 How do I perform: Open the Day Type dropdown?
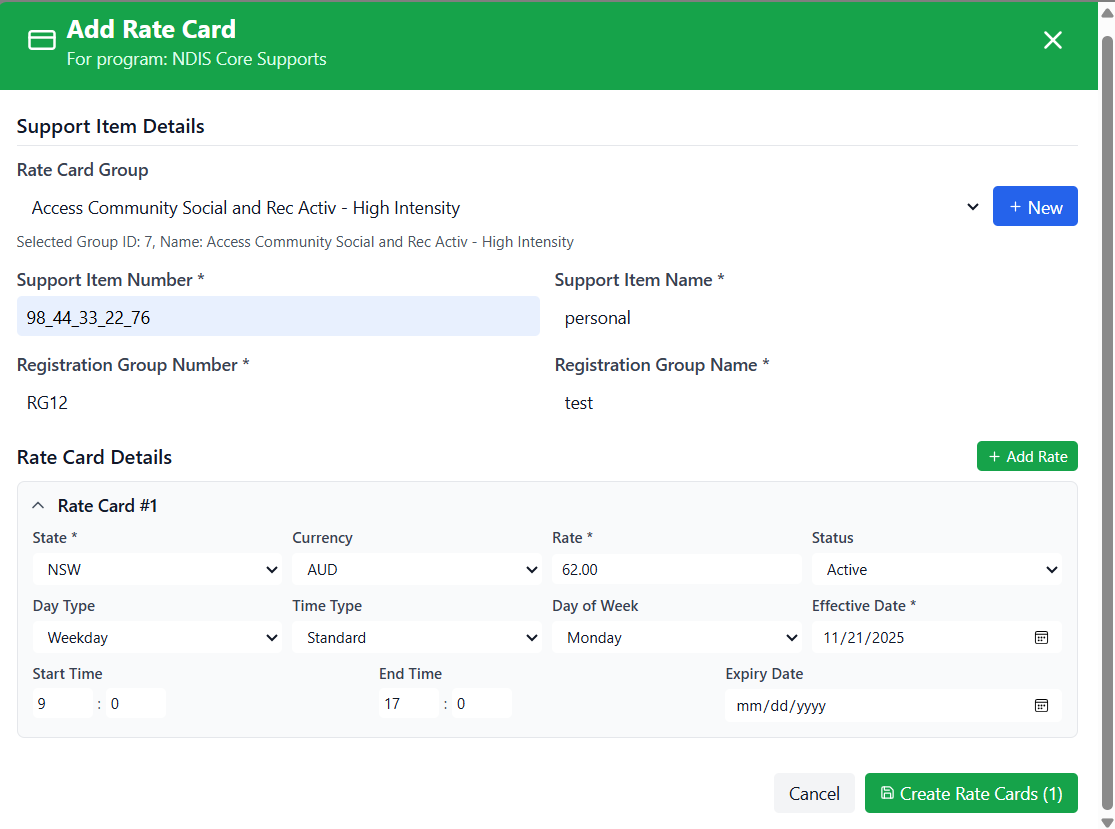[x=156, y=638]
